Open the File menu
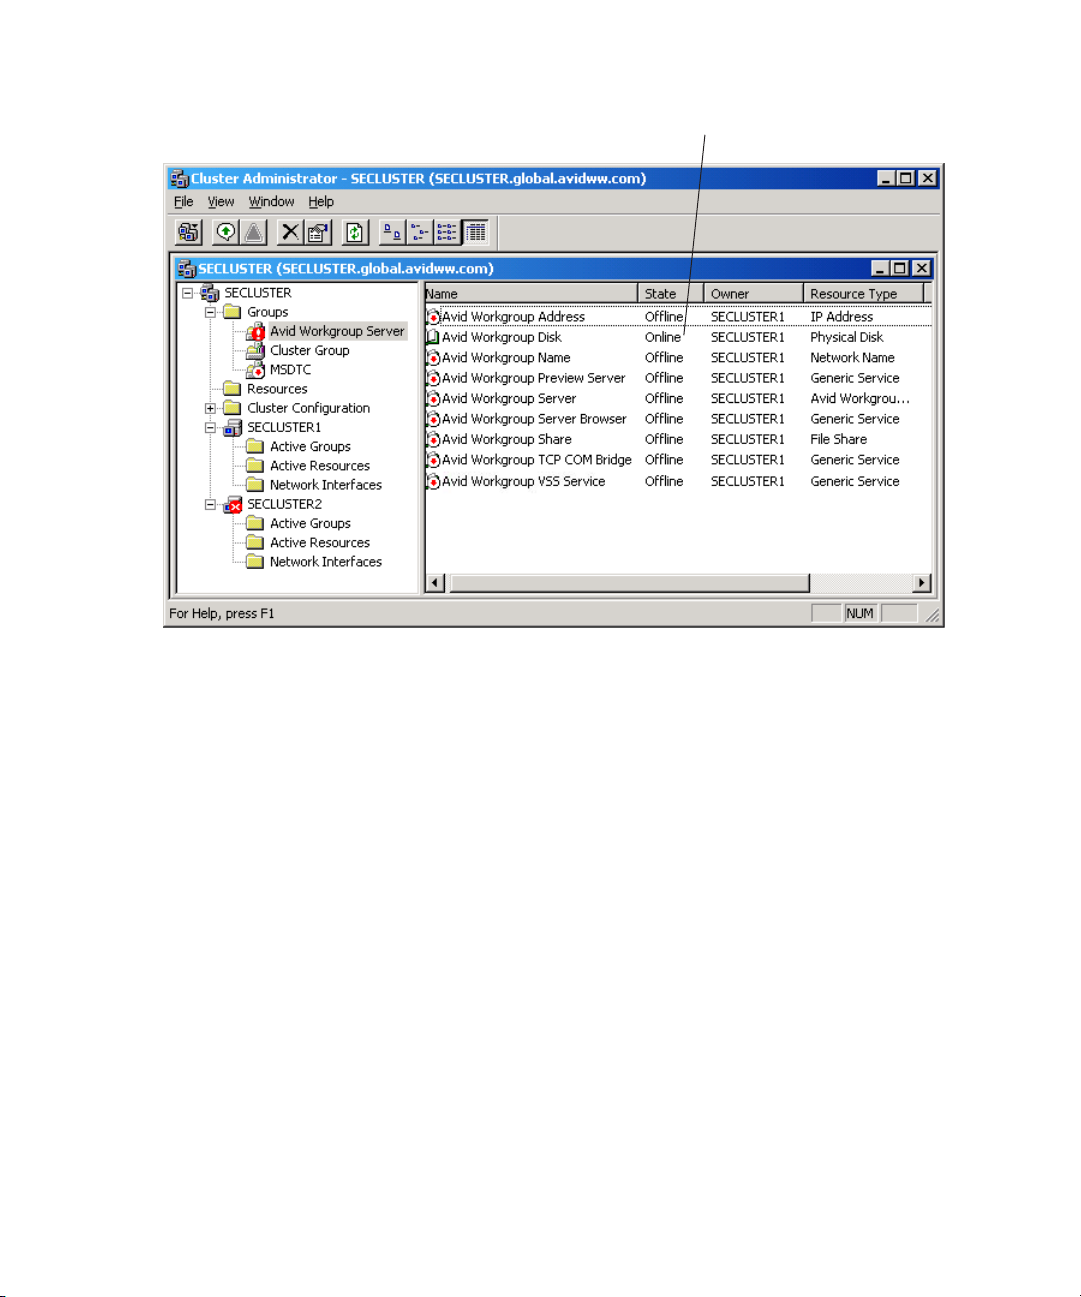 [x=184, y=201]
